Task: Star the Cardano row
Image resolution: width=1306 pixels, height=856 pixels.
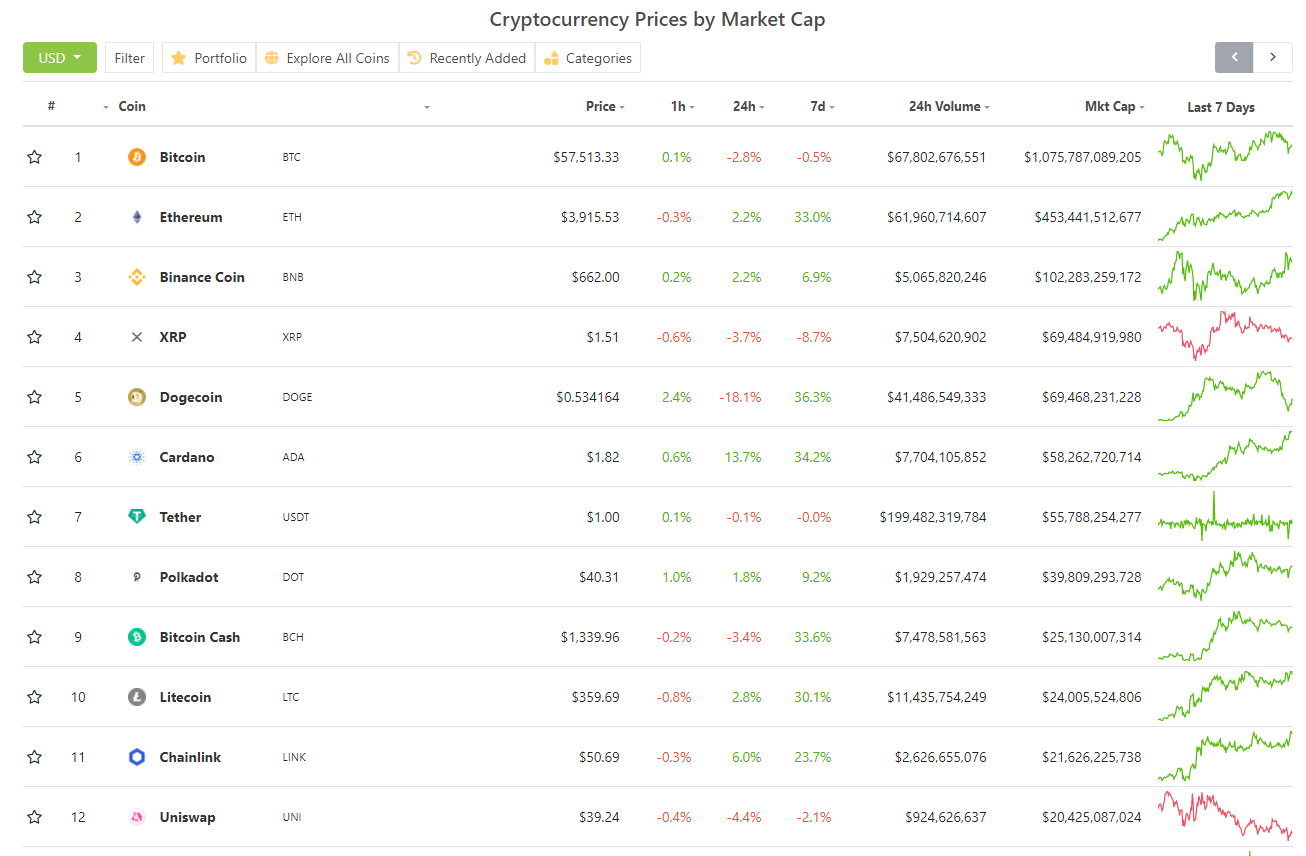Action: tap(35, 457)
